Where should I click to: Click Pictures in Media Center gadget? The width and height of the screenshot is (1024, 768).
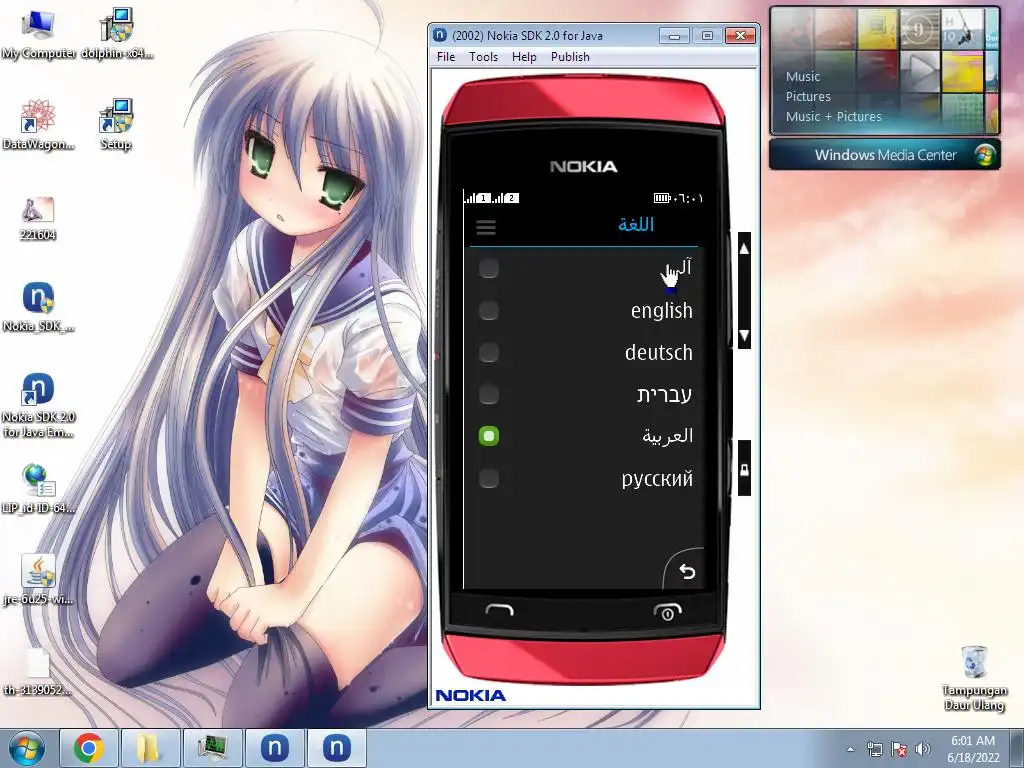pyautogui.click(x=808, y=97)
